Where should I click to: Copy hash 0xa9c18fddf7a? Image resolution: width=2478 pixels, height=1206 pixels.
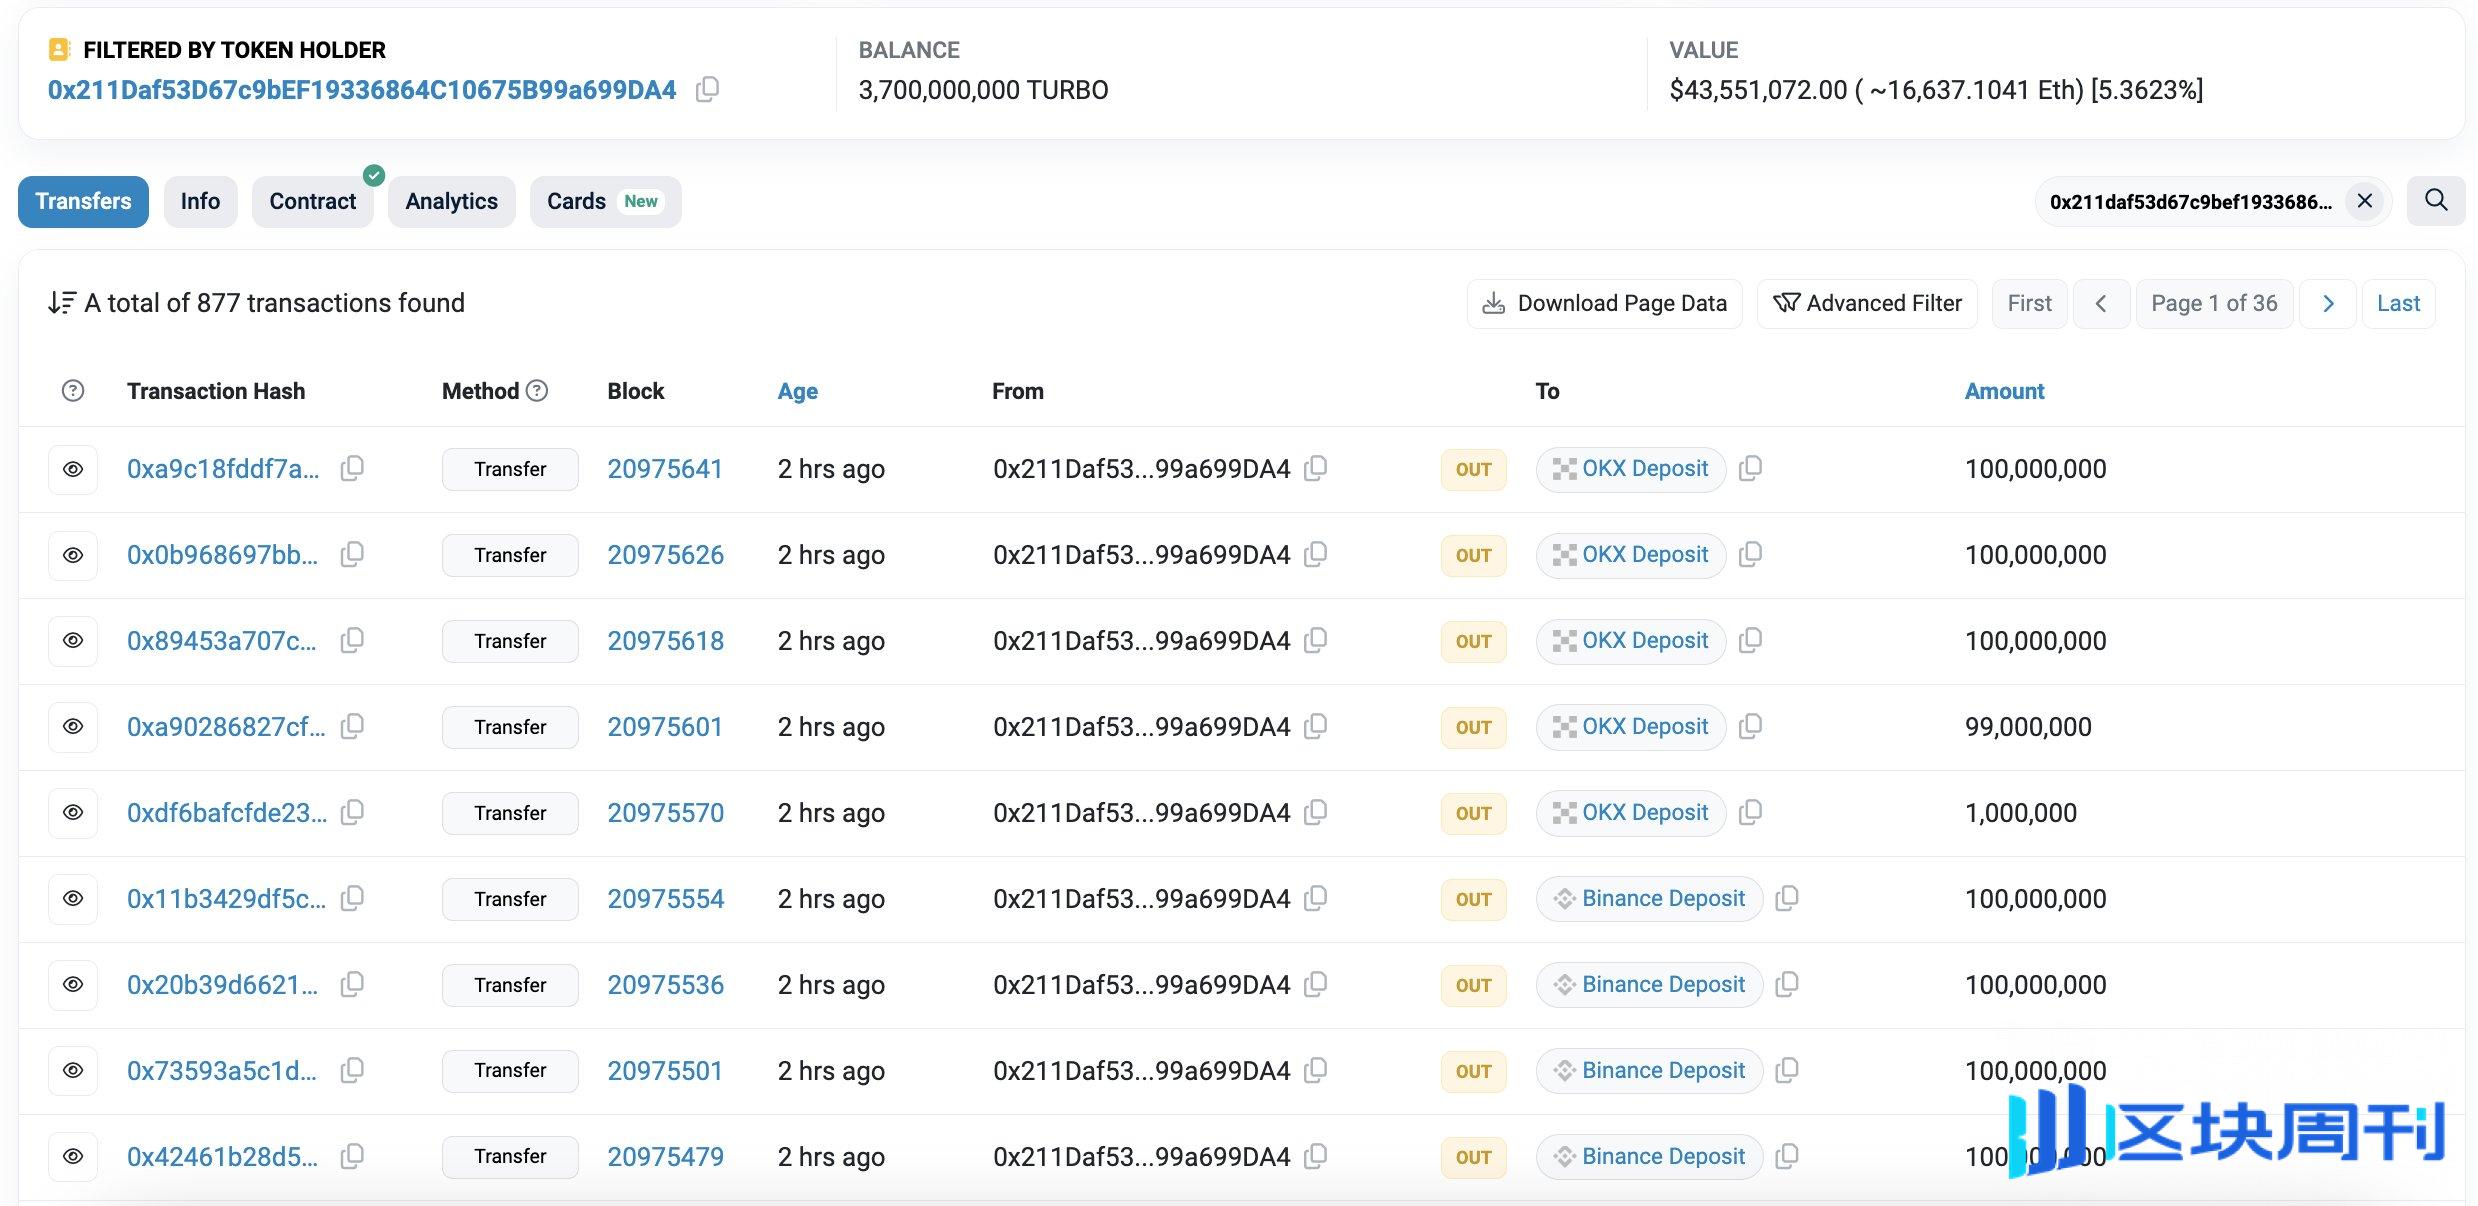tap(352, 468)
